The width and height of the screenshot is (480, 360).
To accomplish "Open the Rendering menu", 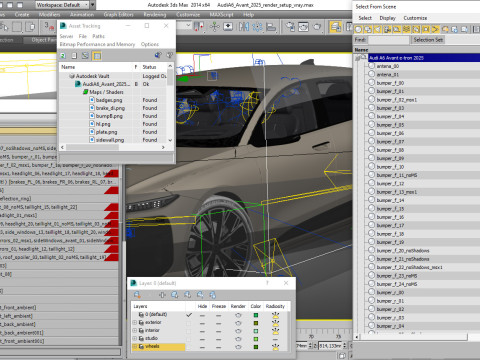I will (x=155, y=15).
